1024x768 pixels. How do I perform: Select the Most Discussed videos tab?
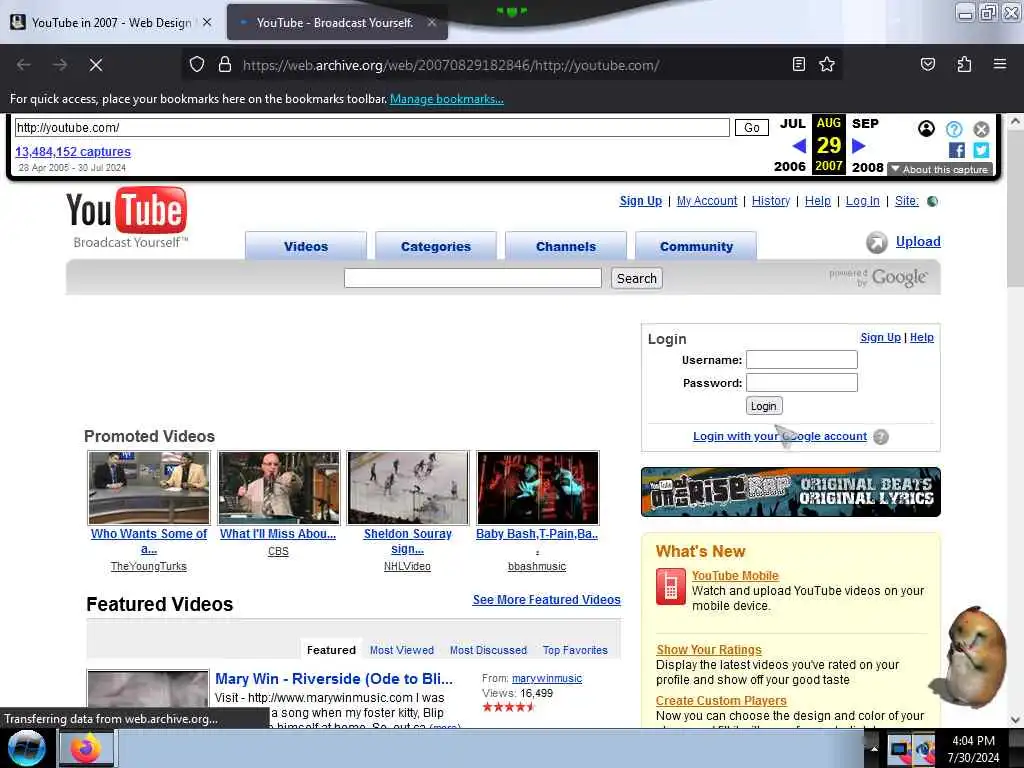point(488,650)
